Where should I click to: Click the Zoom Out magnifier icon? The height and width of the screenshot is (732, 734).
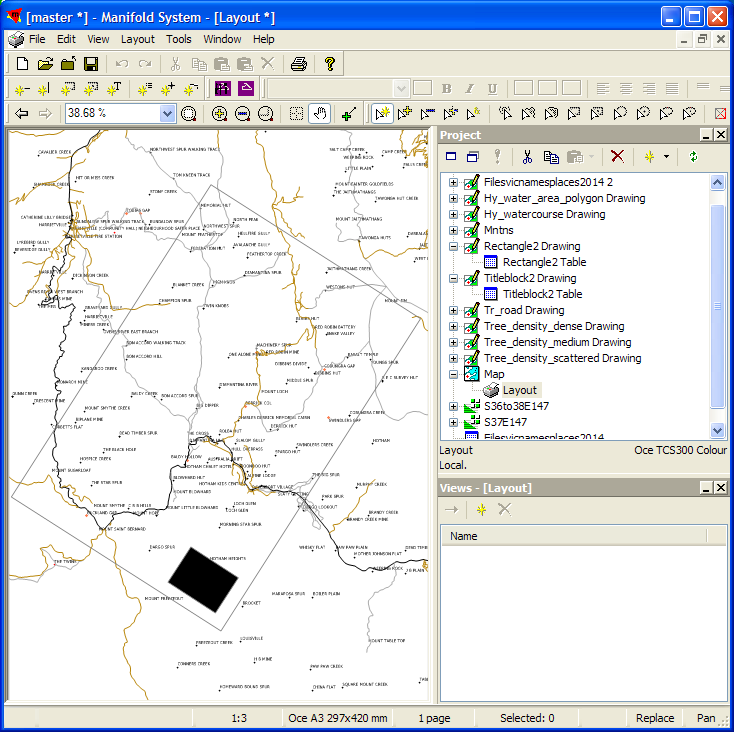click(243, 114)
